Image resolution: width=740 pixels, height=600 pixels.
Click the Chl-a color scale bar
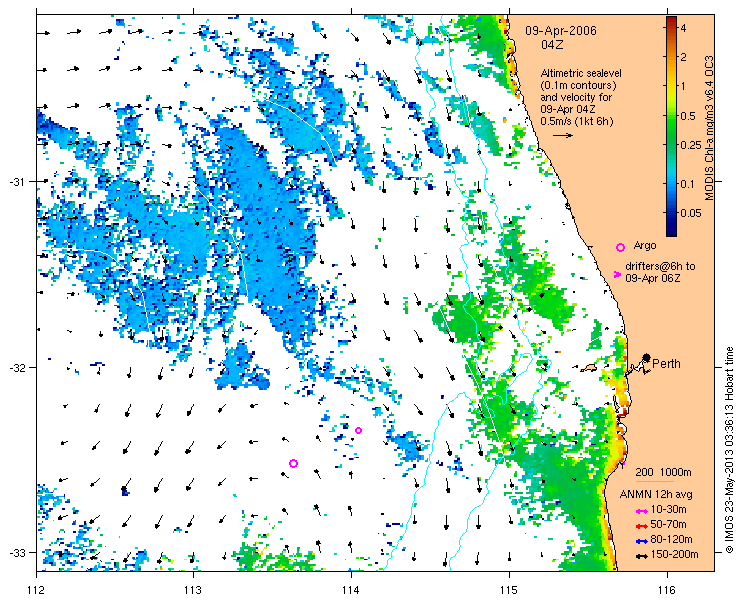671,126
